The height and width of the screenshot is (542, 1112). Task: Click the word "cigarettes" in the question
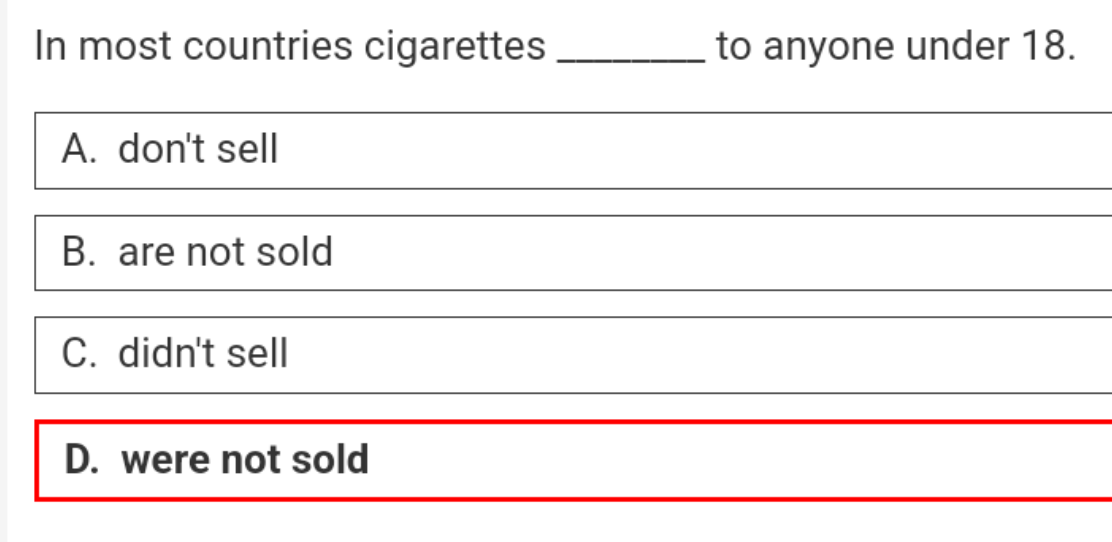coord(454,47)
